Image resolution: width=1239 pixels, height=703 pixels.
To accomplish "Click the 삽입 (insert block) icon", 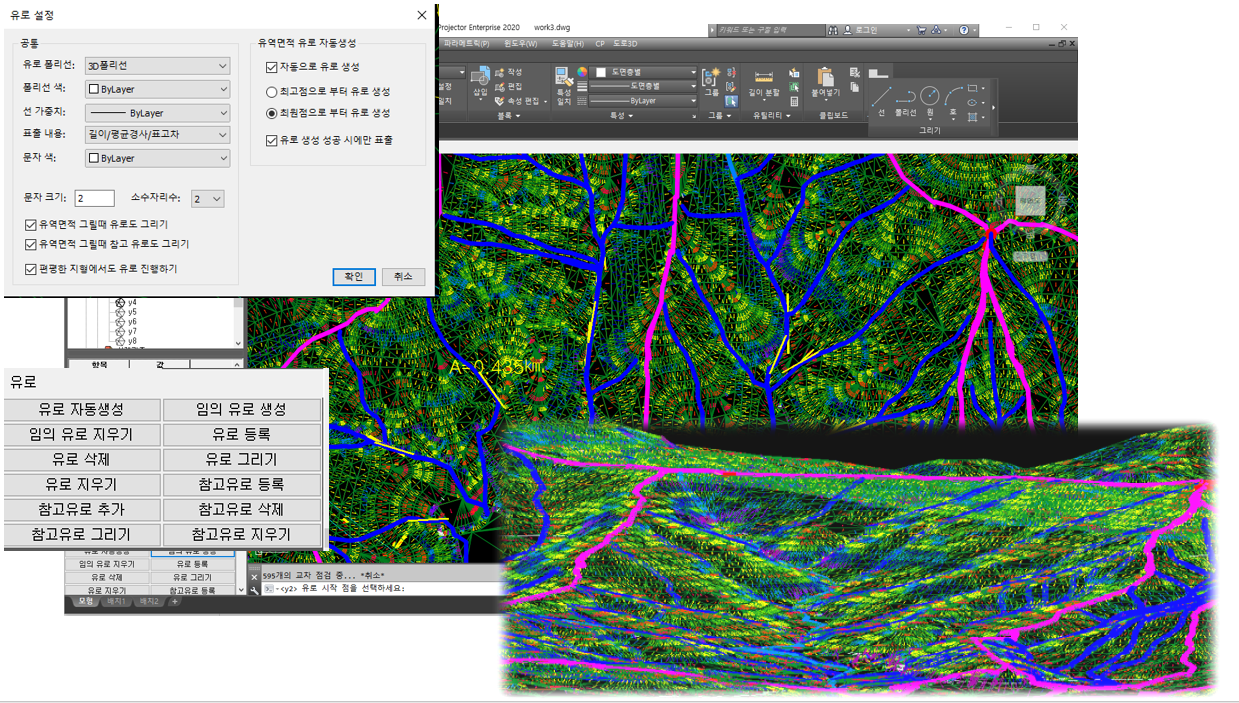I will [x=480, y=77].
